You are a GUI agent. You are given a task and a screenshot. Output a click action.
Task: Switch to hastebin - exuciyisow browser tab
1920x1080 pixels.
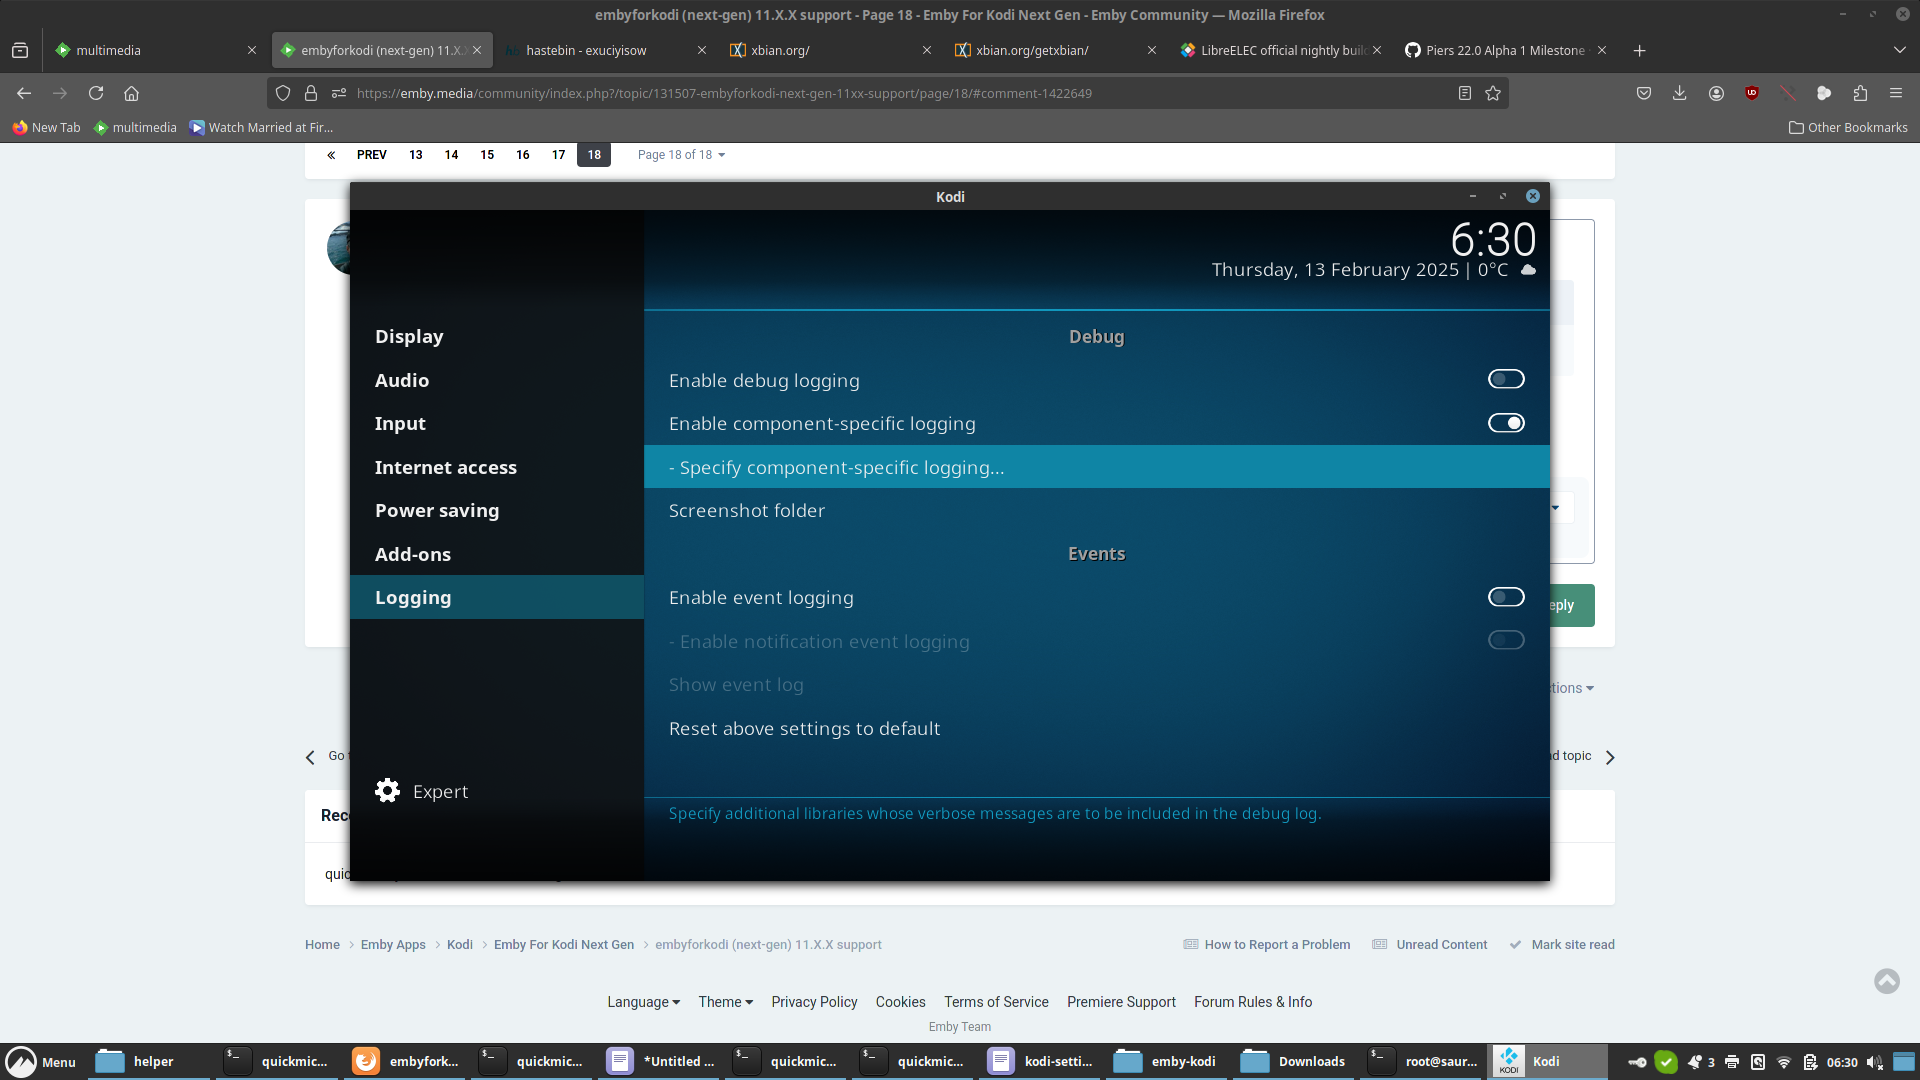click(587, 50)
